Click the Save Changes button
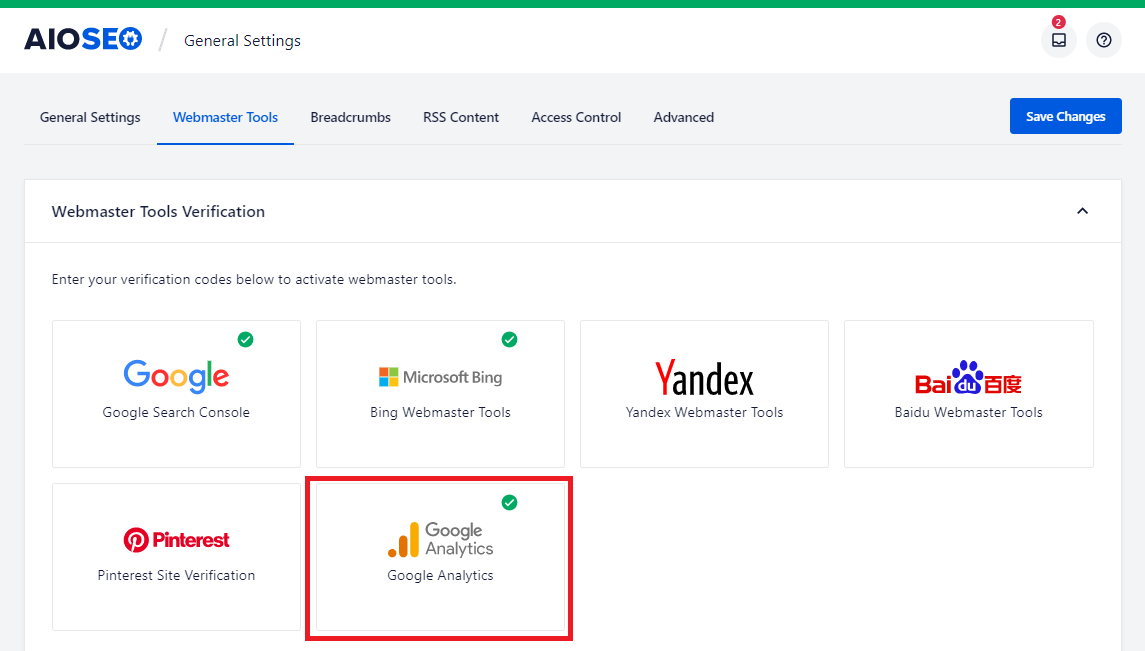Image resolution: width=1145 pixels, height=651 pixels. click(1065, 116)
